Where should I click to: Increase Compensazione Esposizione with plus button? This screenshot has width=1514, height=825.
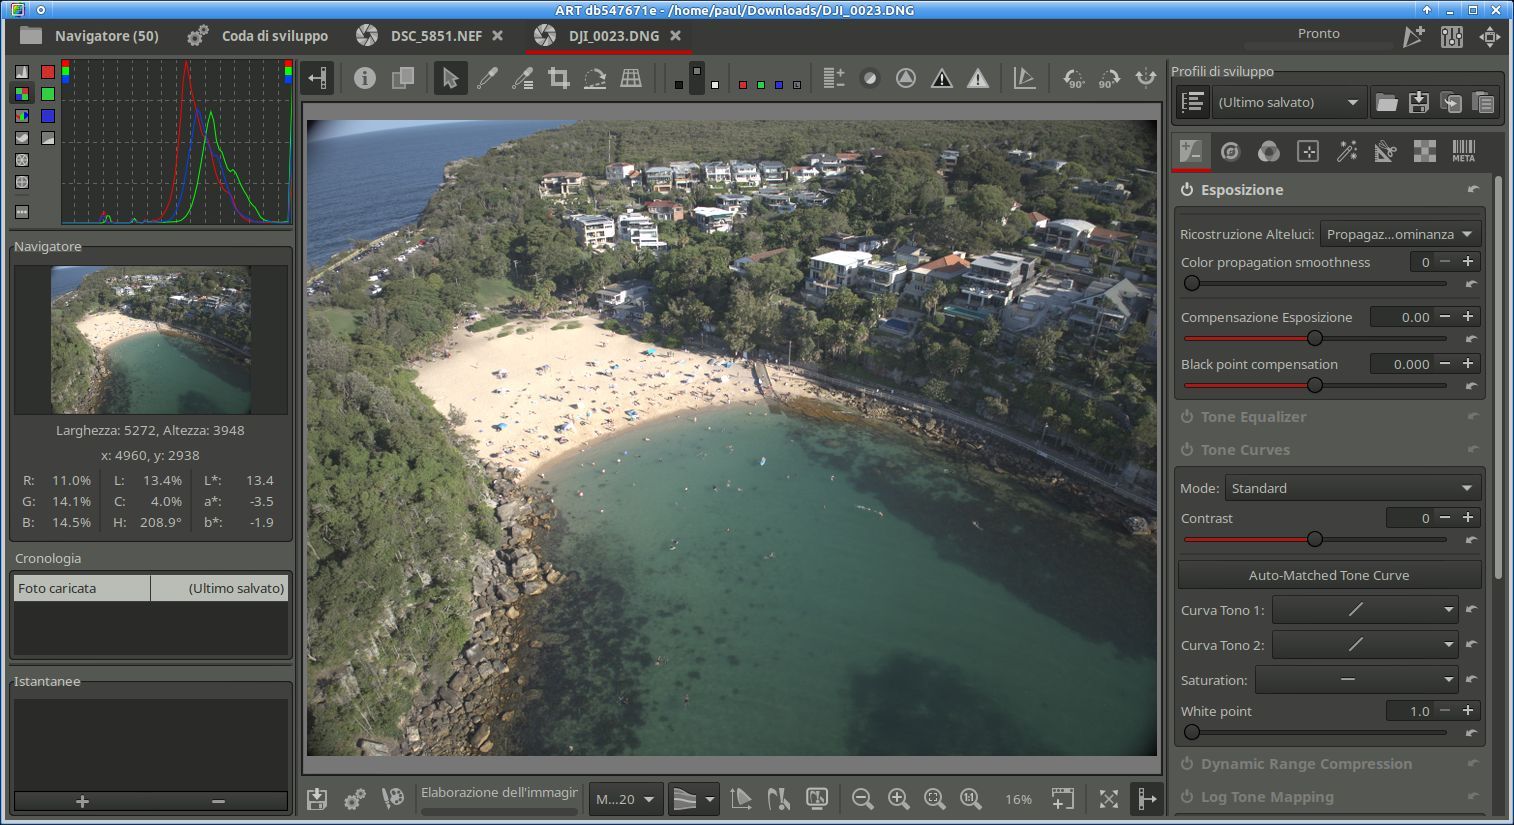click(1468, 316)
